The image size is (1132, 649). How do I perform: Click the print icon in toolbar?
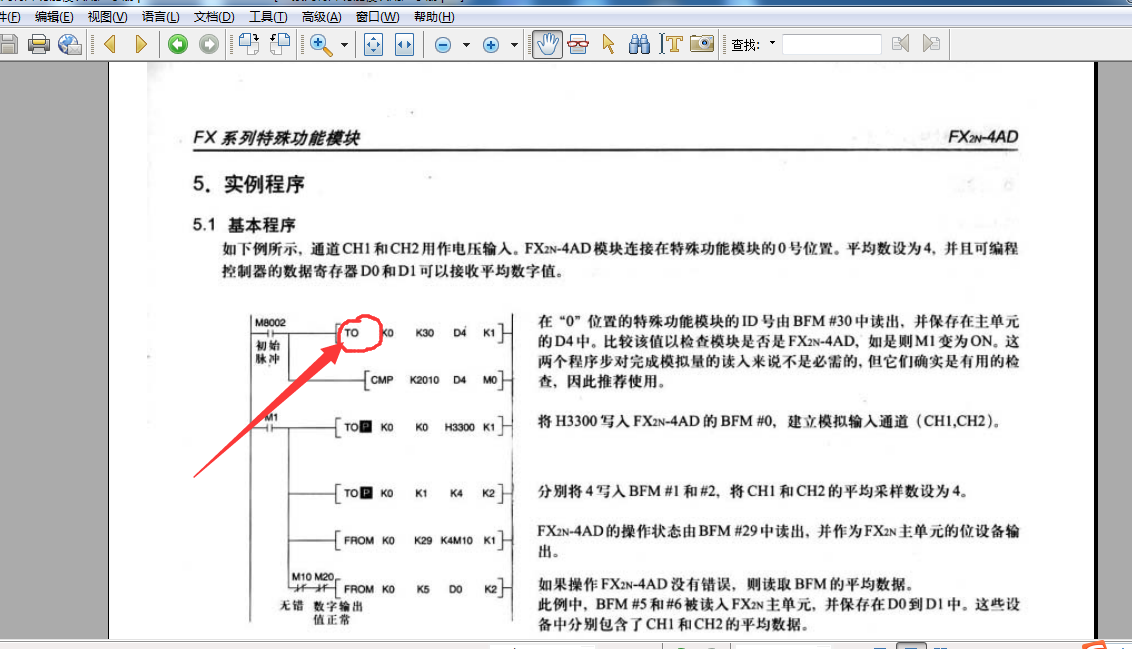coord(39,44)
